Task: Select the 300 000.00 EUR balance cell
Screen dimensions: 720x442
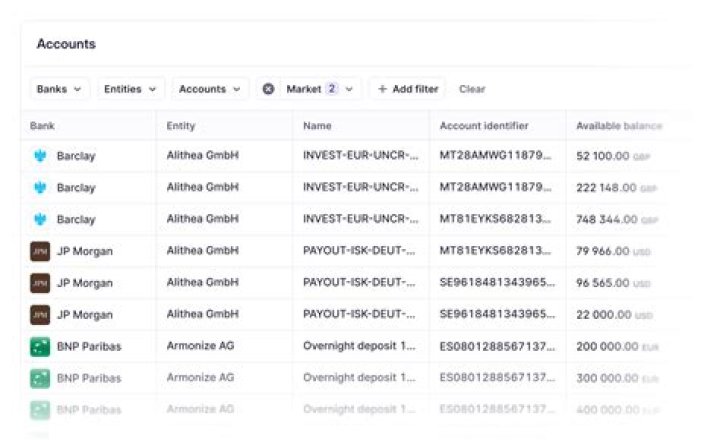Action: (x=618, y=378)
